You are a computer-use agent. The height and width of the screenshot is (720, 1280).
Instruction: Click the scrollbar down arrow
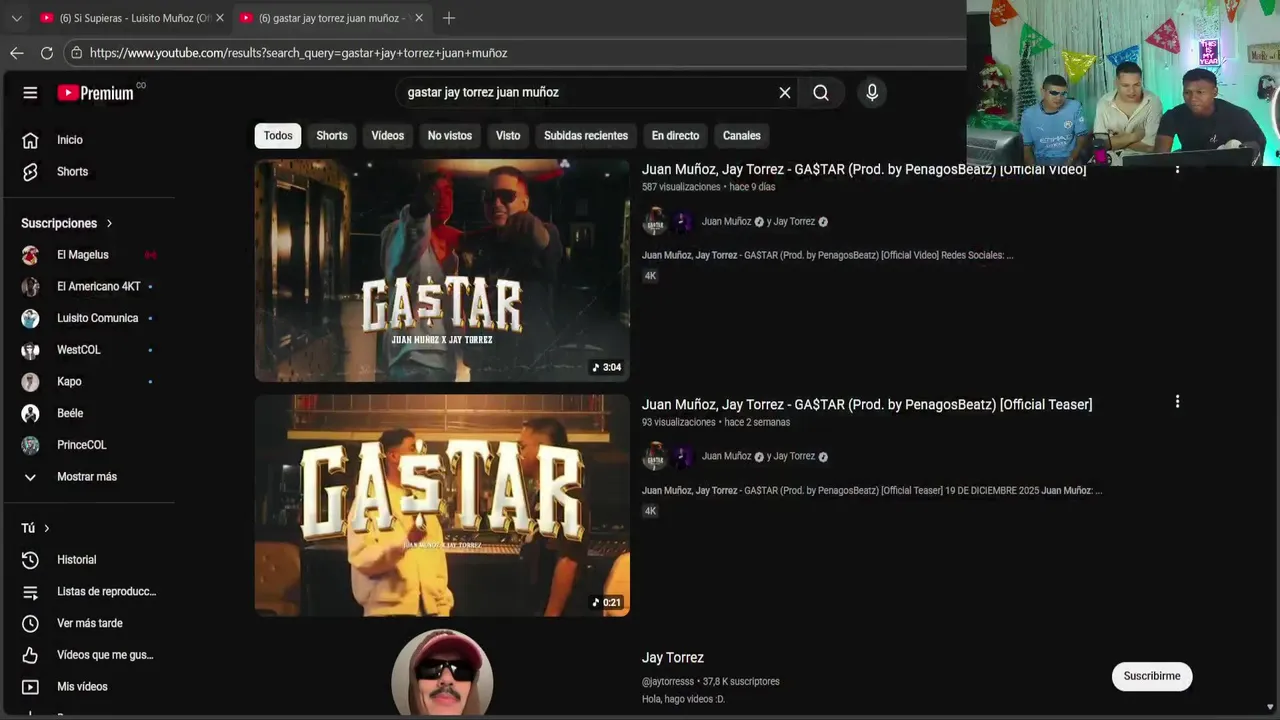tap(1270, 707)
